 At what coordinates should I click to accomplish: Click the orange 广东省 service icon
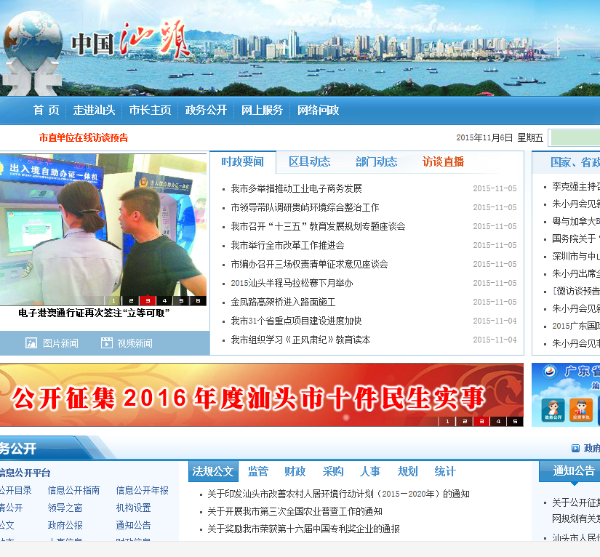[x=581, y=410]
